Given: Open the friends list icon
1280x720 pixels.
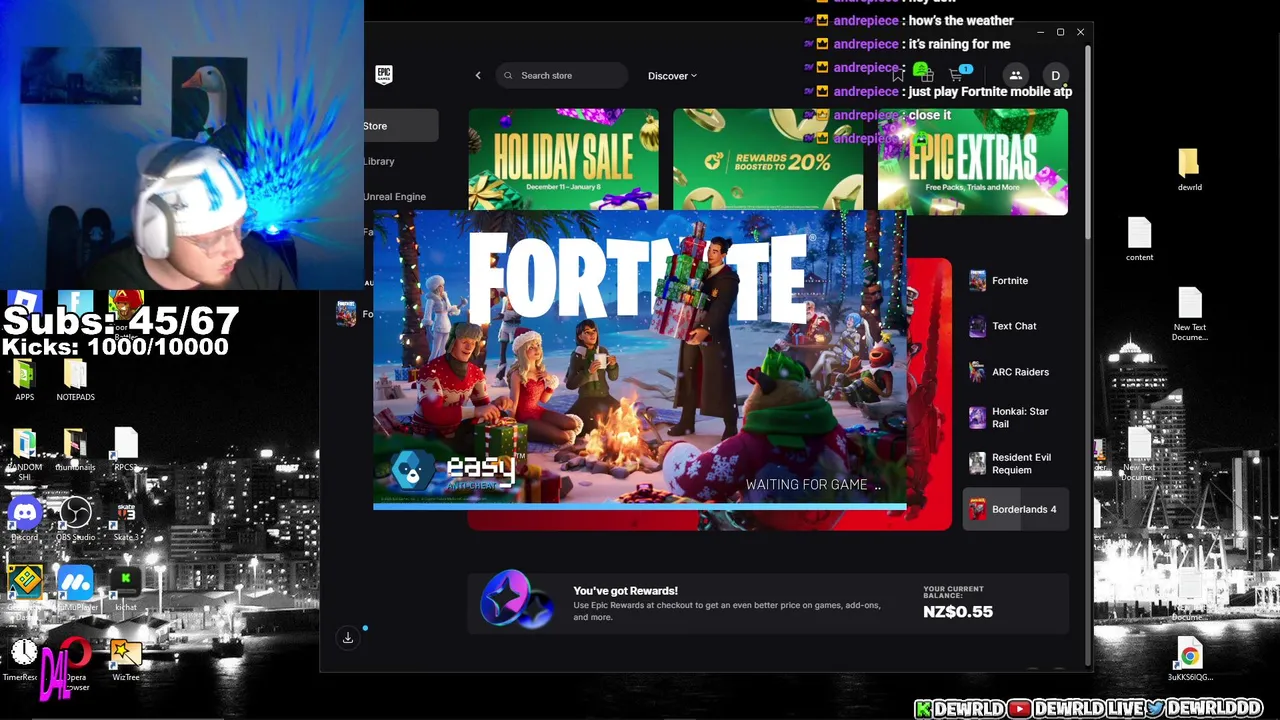Looking at the screenshot, I should coord(1015,75).
